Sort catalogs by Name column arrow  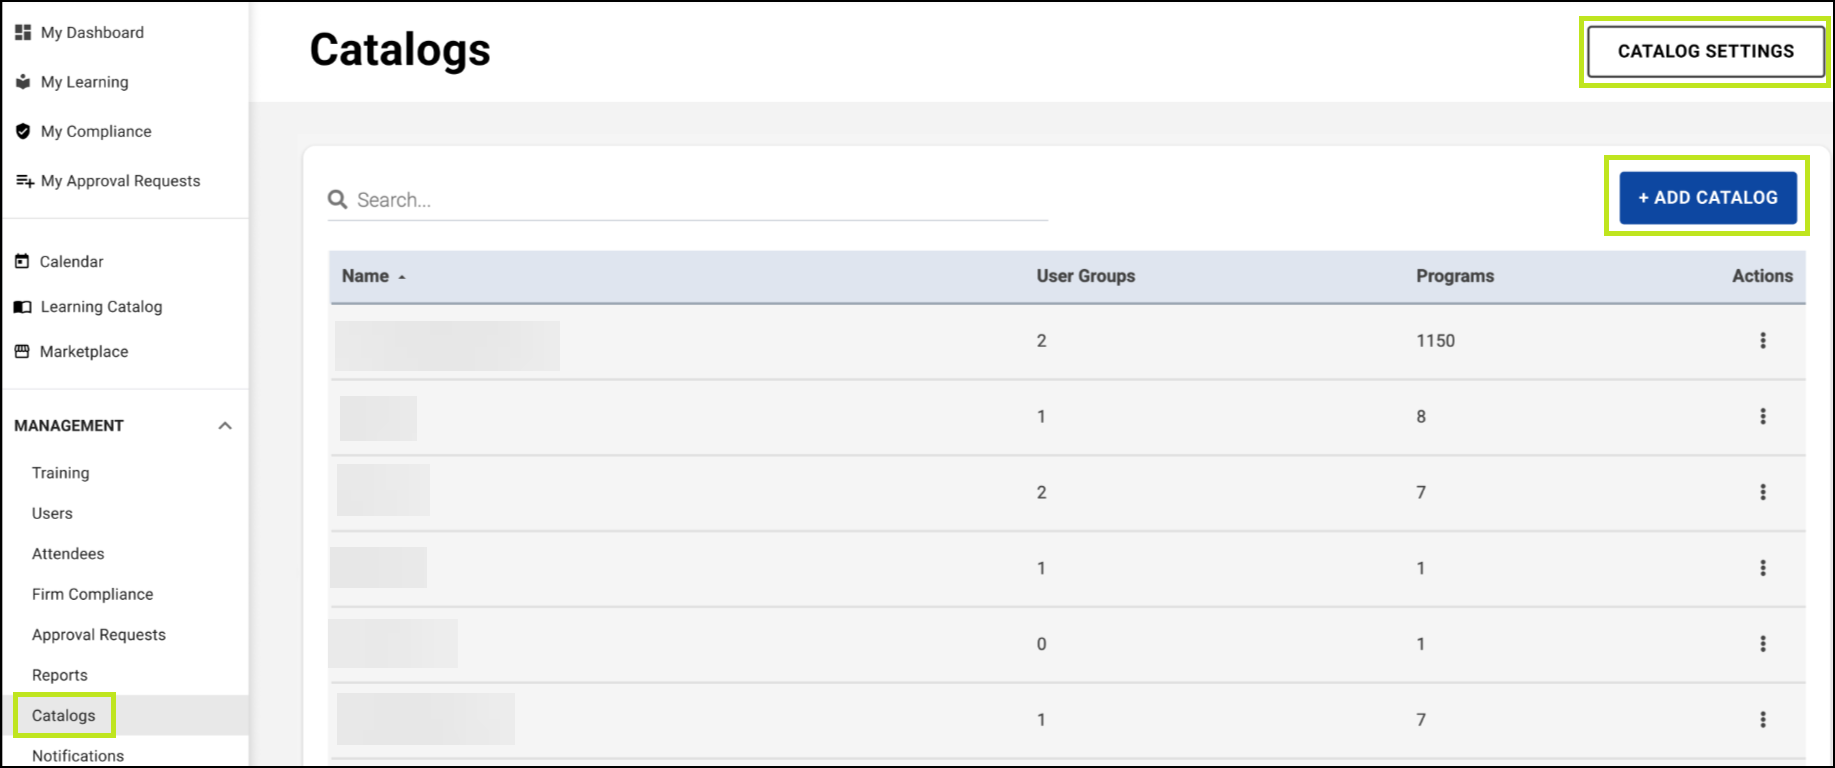(x=402, y=277)
